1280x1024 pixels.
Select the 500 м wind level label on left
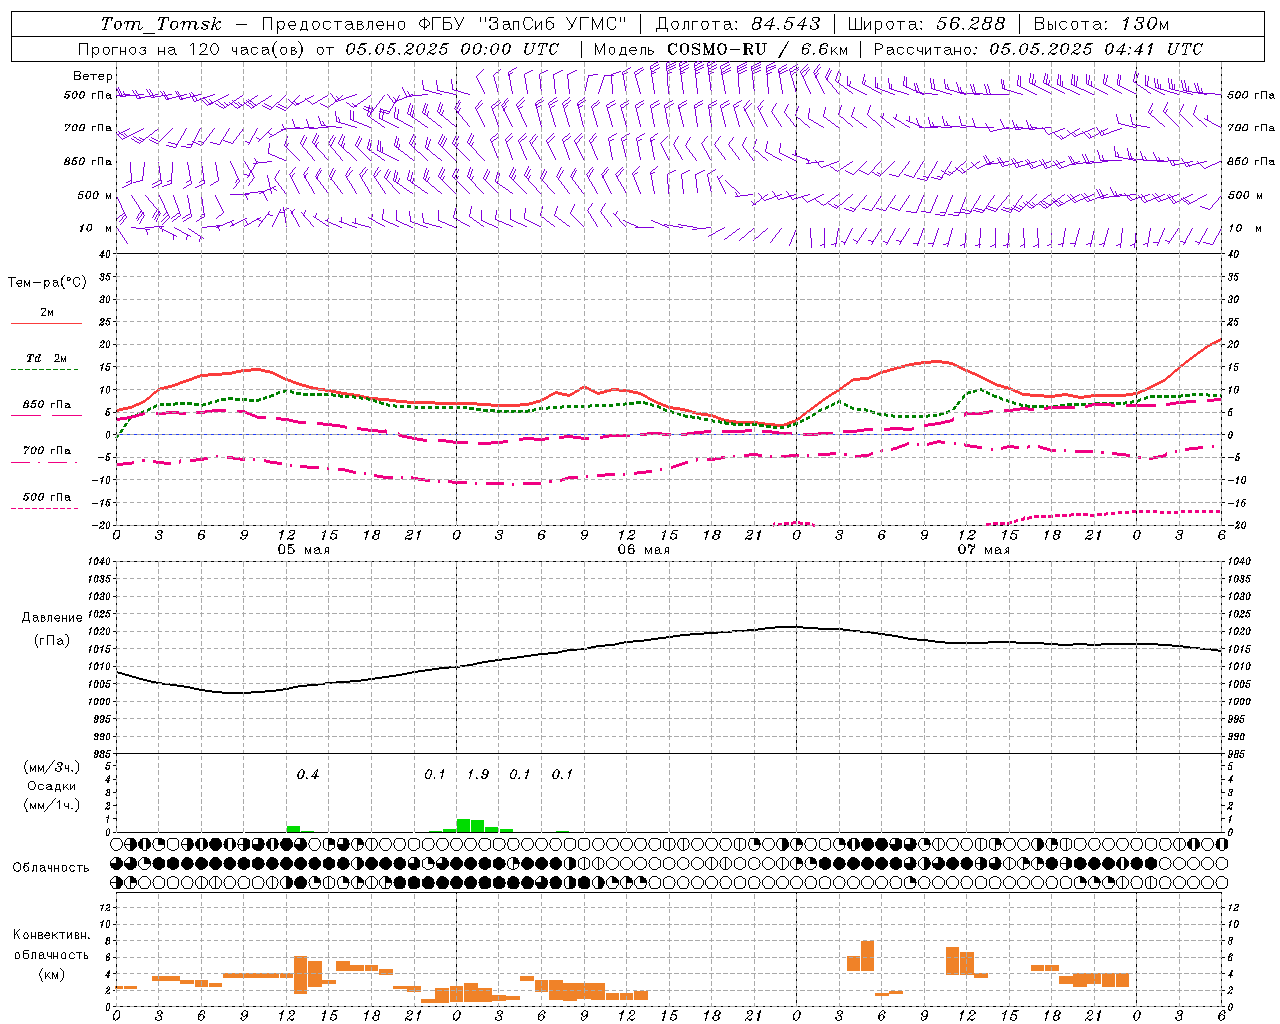point(95,195)
